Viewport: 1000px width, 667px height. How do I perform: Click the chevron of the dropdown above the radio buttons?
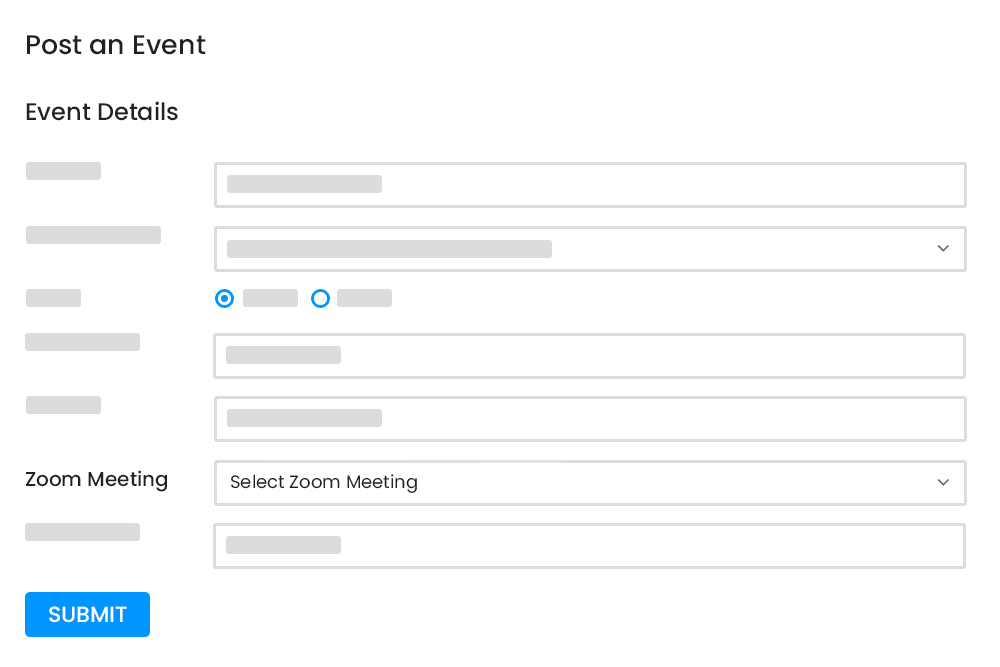943,249
